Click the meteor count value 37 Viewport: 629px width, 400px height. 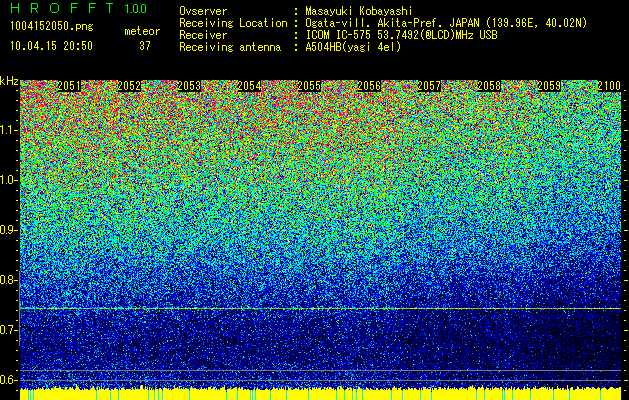tap(145, 46)
